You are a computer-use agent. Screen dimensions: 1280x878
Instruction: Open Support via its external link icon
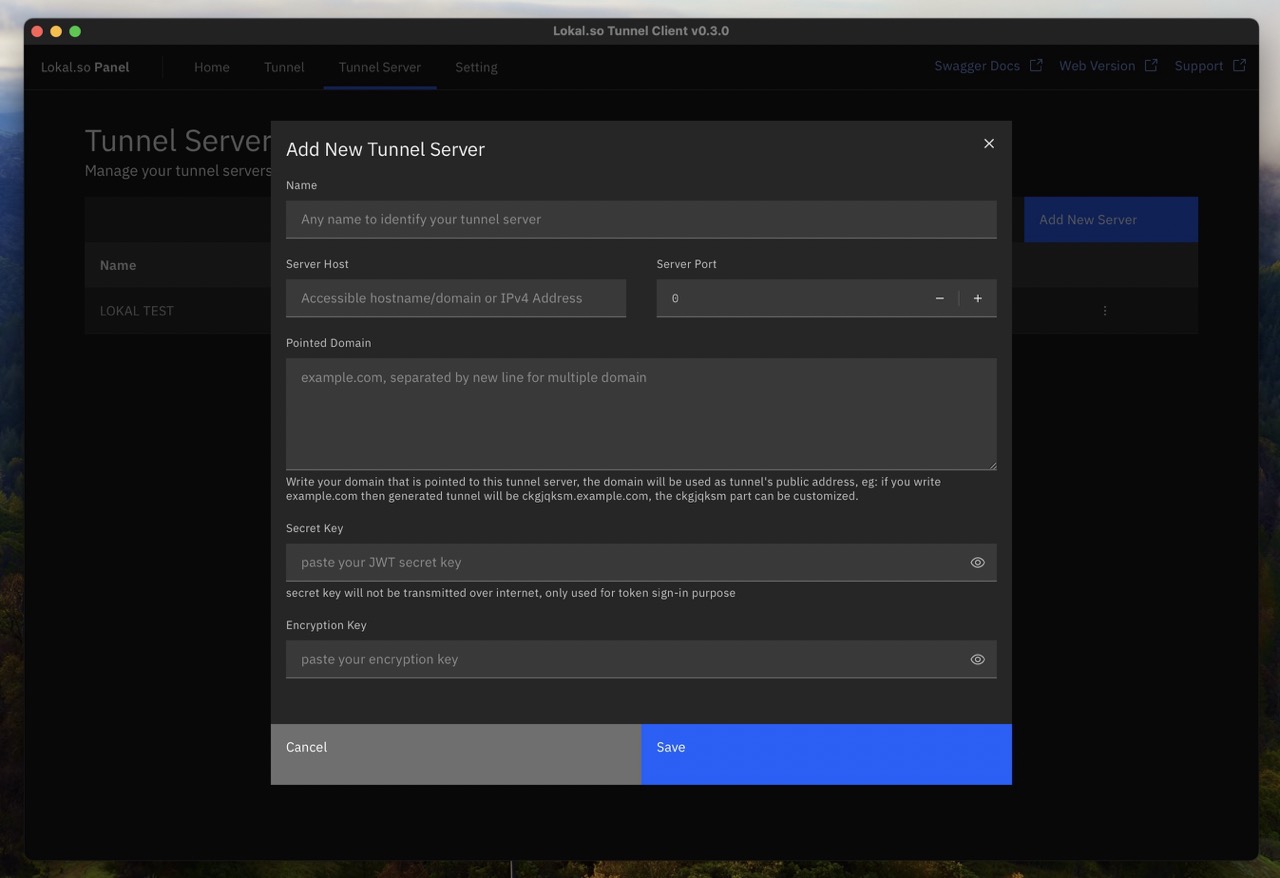[1239, 65]
